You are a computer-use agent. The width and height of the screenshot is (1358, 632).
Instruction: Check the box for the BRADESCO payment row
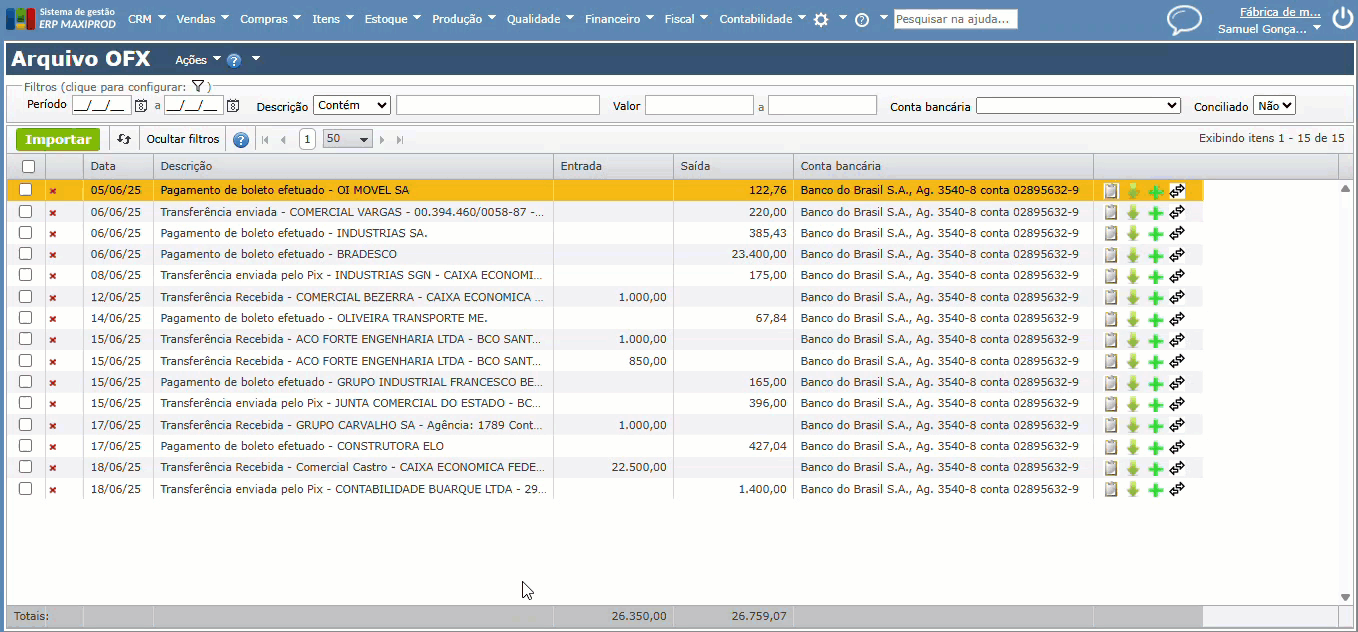point(26,254)
